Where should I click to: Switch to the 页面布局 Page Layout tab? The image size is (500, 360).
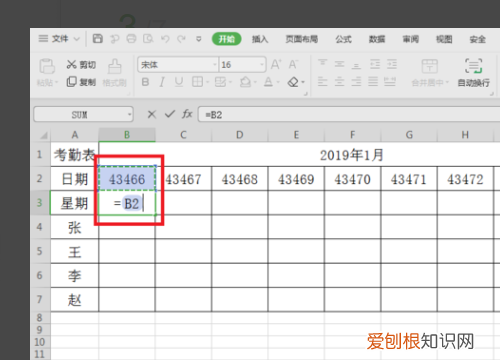point(301,39)
